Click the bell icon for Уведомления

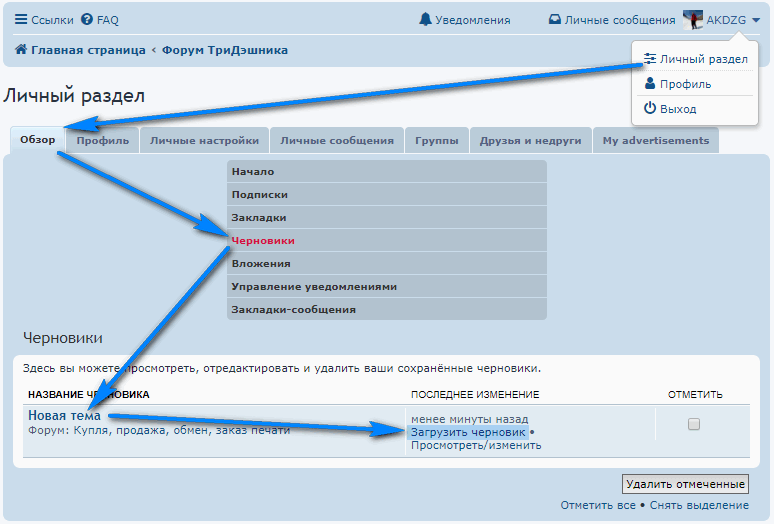[426, 20]
